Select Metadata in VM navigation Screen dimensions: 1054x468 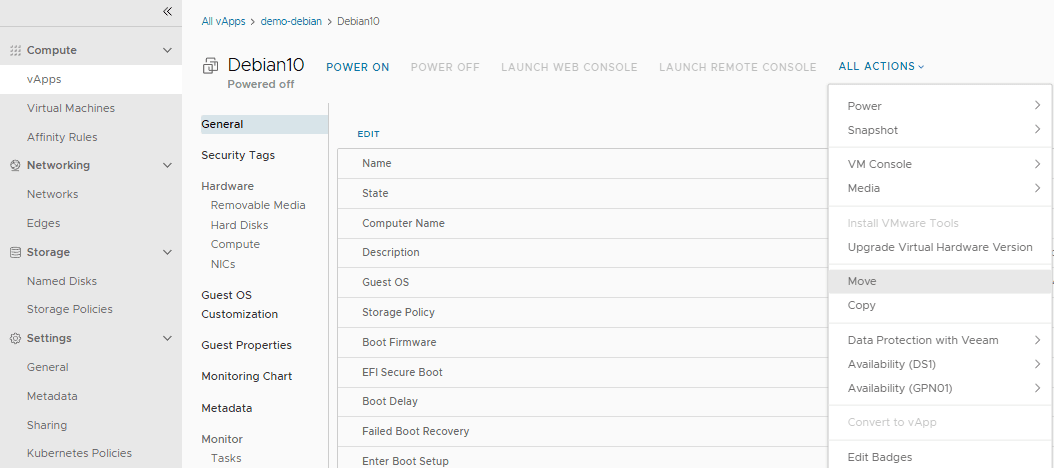click(x=227, y=408)
